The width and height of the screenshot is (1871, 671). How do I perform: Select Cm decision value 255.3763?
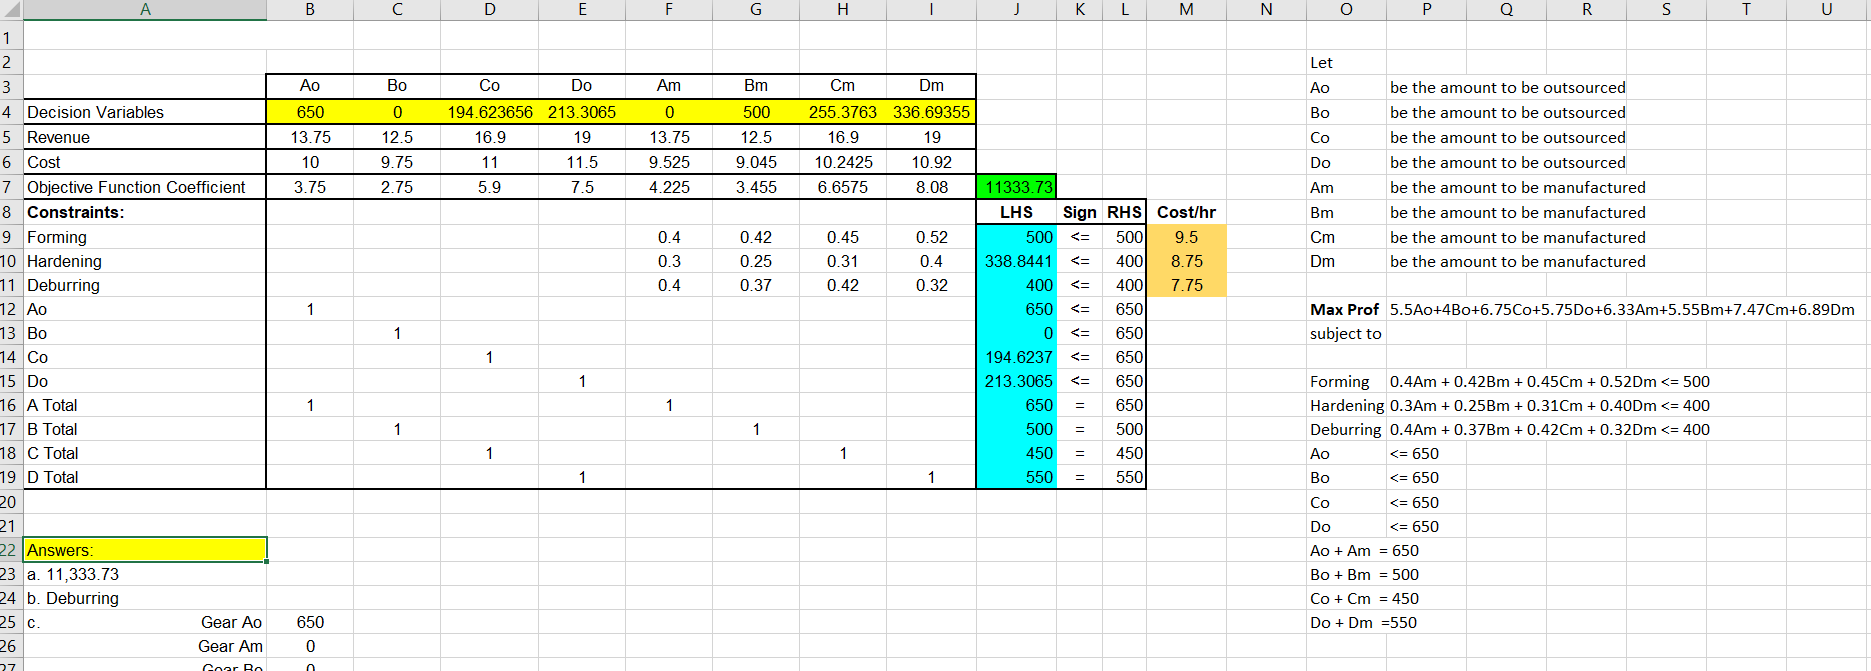click(843, 112)
